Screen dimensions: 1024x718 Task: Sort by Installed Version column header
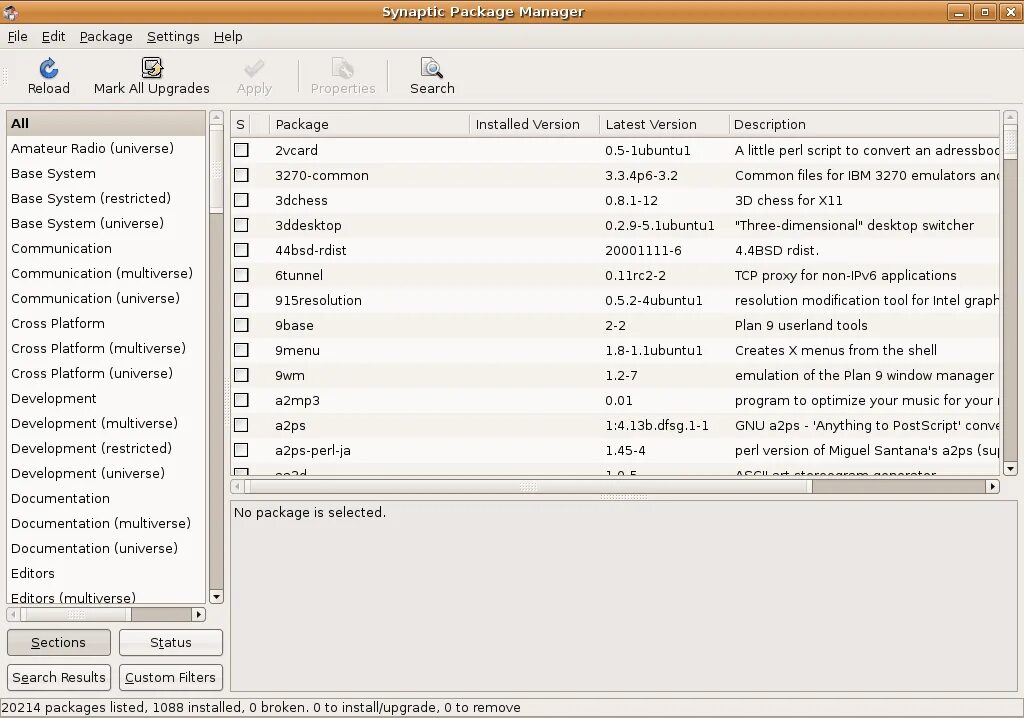coord(534,124)
